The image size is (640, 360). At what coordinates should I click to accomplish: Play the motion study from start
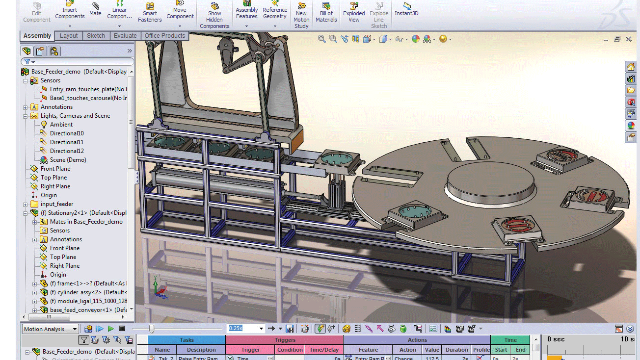pos(100,329)
